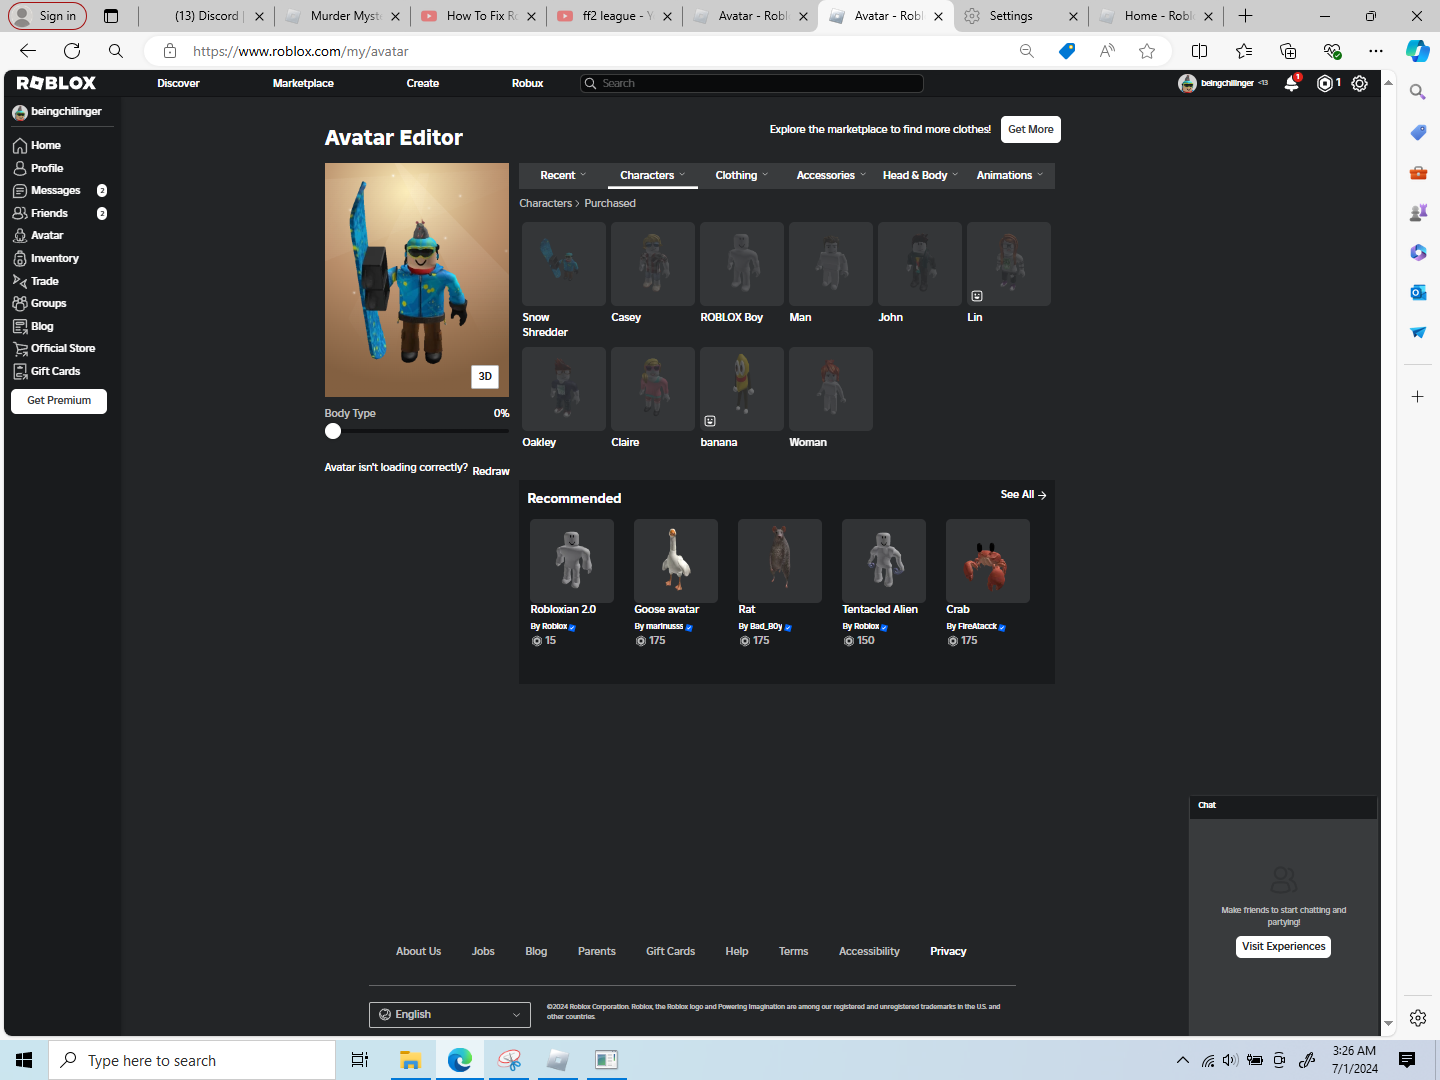Click the Redraw link
The height and width of the screenshot is (1080, 1440).
[x=491, y=471]
